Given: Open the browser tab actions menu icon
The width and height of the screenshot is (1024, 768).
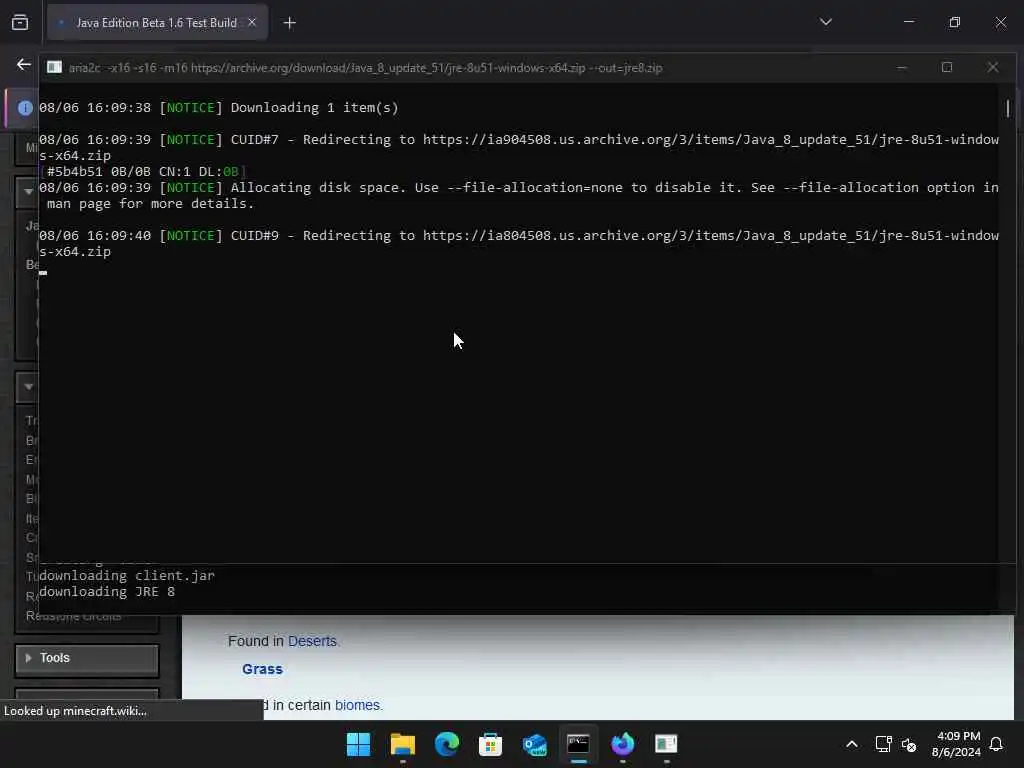Looking at the screenshot, I should [20, 23].
